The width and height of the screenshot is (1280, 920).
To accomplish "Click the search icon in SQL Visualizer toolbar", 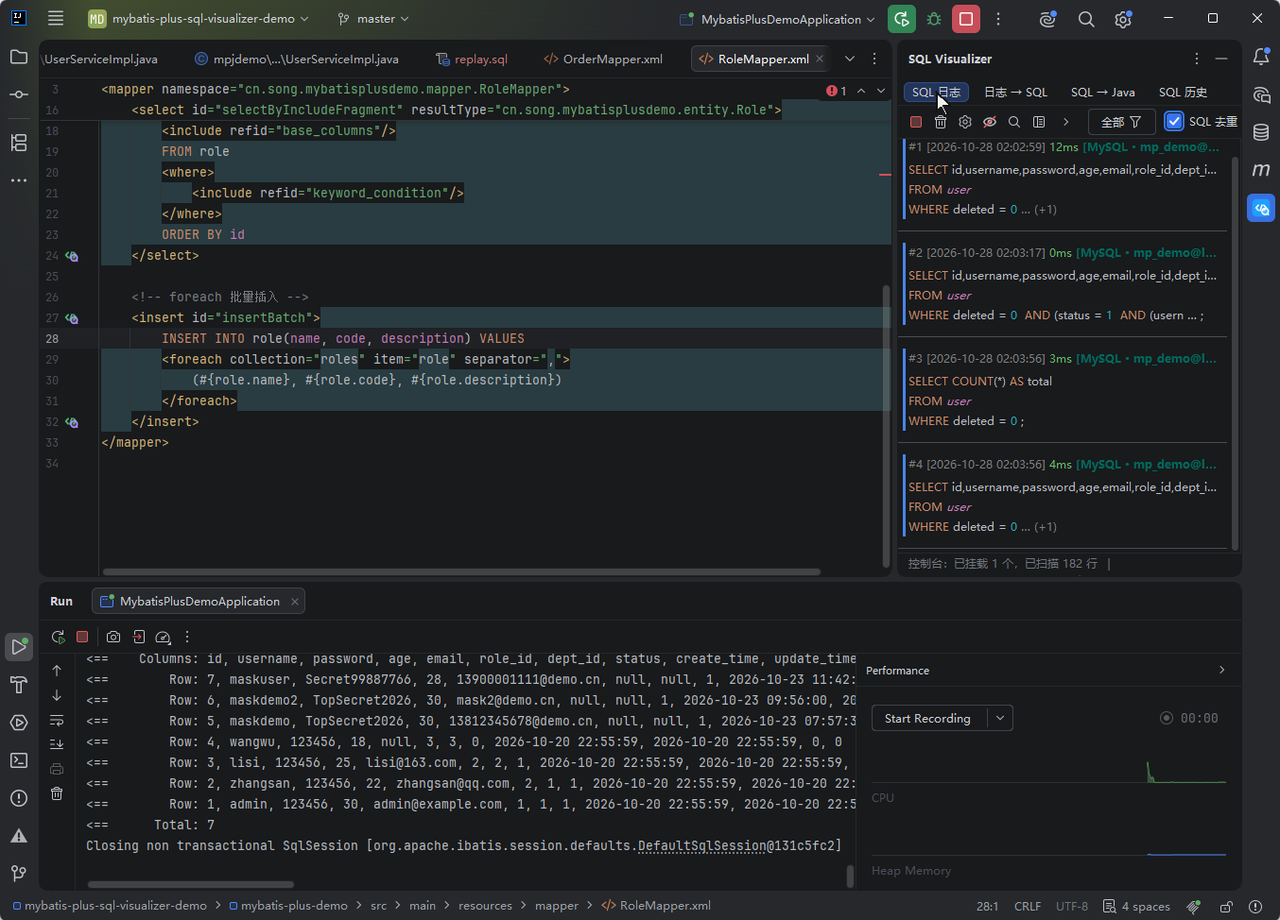I will pyautogui.click(x=1014, y=122).
